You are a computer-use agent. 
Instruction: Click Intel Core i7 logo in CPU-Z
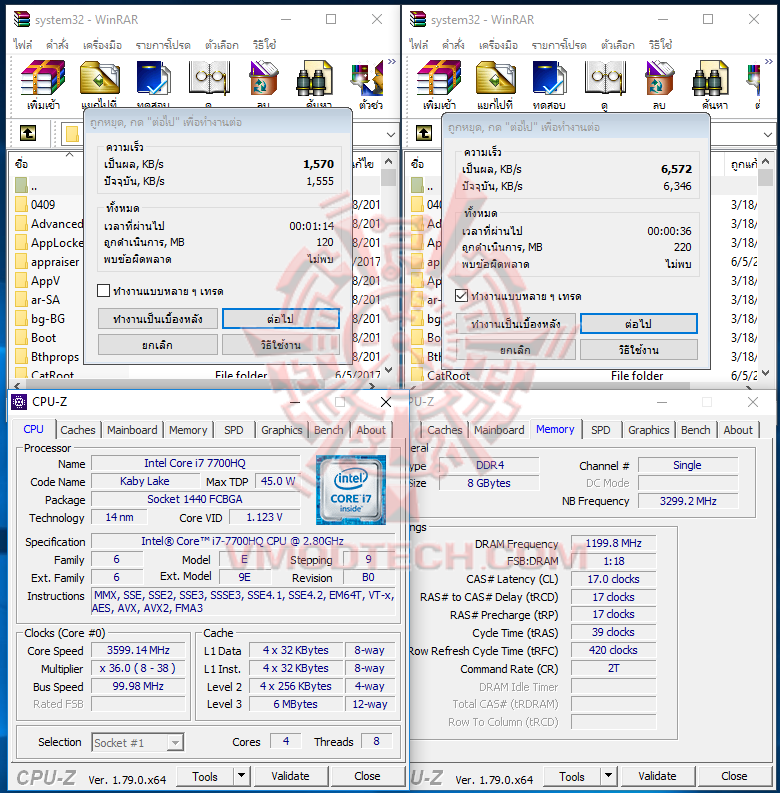(x=351, y=490)
